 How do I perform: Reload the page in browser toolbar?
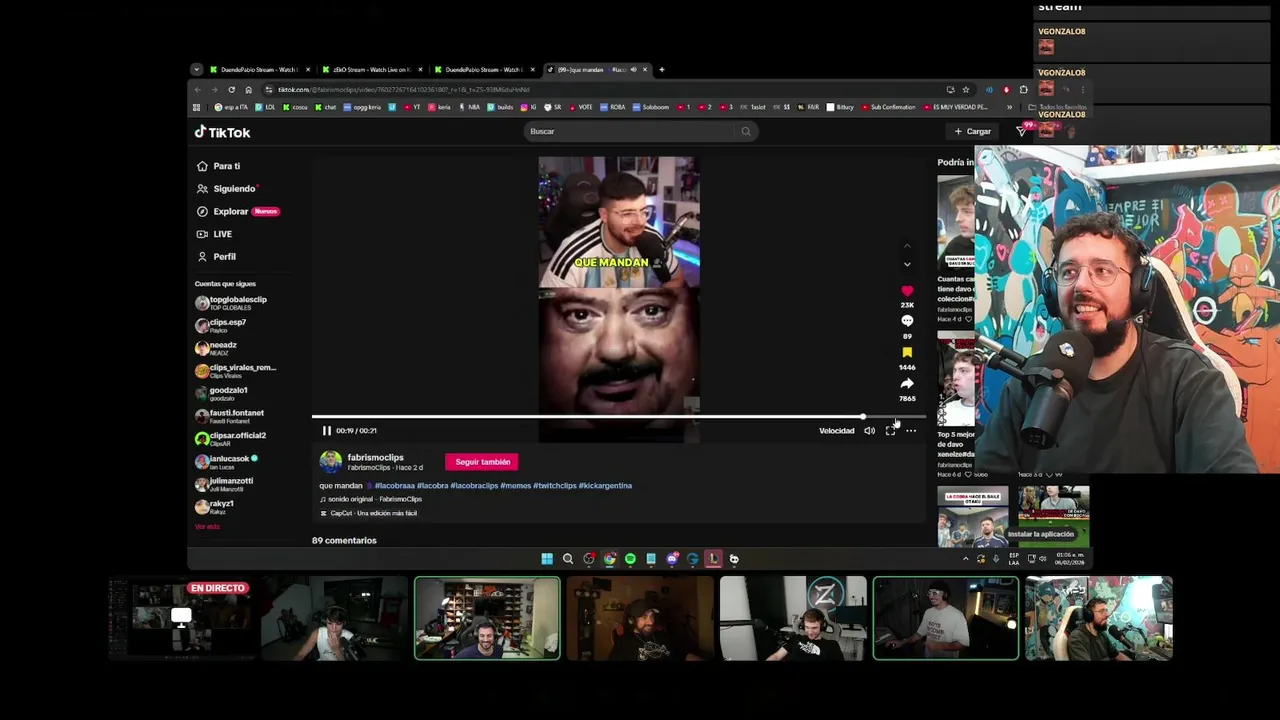pos(231,90)
